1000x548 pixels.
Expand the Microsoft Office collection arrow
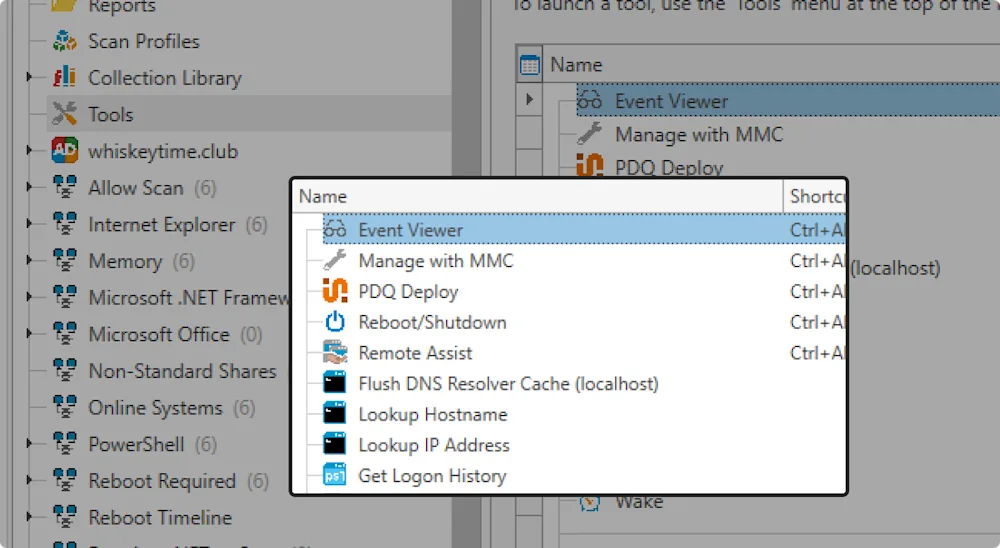click(x=29, y=334)
